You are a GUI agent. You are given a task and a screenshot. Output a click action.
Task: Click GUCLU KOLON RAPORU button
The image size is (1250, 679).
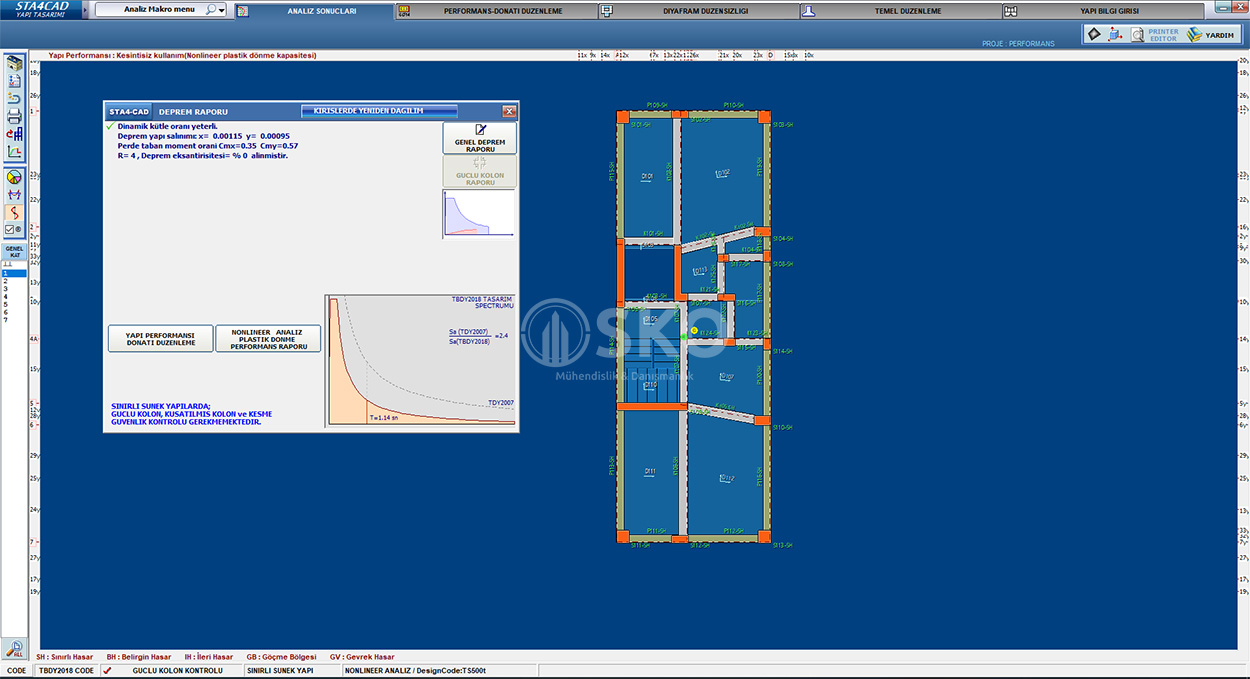coord(480,173)
